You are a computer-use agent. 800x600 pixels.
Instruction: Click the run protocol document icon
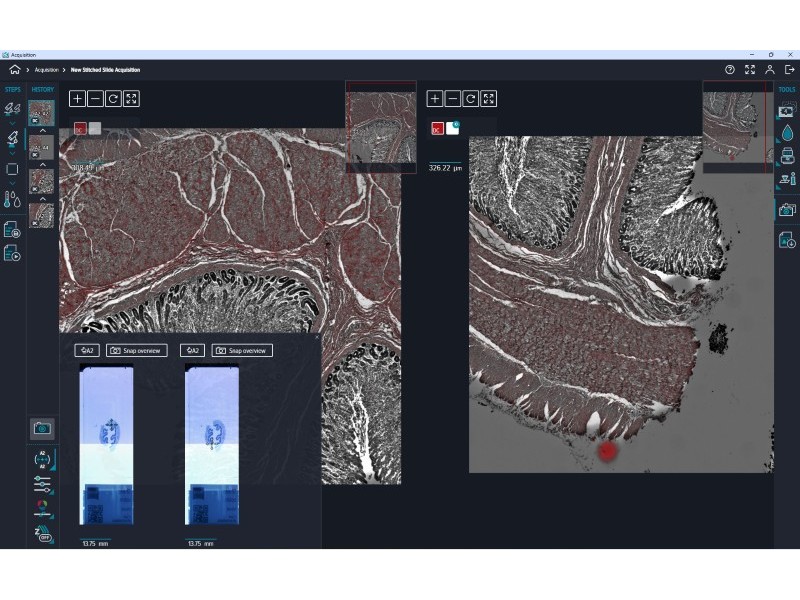click(12, 253)
